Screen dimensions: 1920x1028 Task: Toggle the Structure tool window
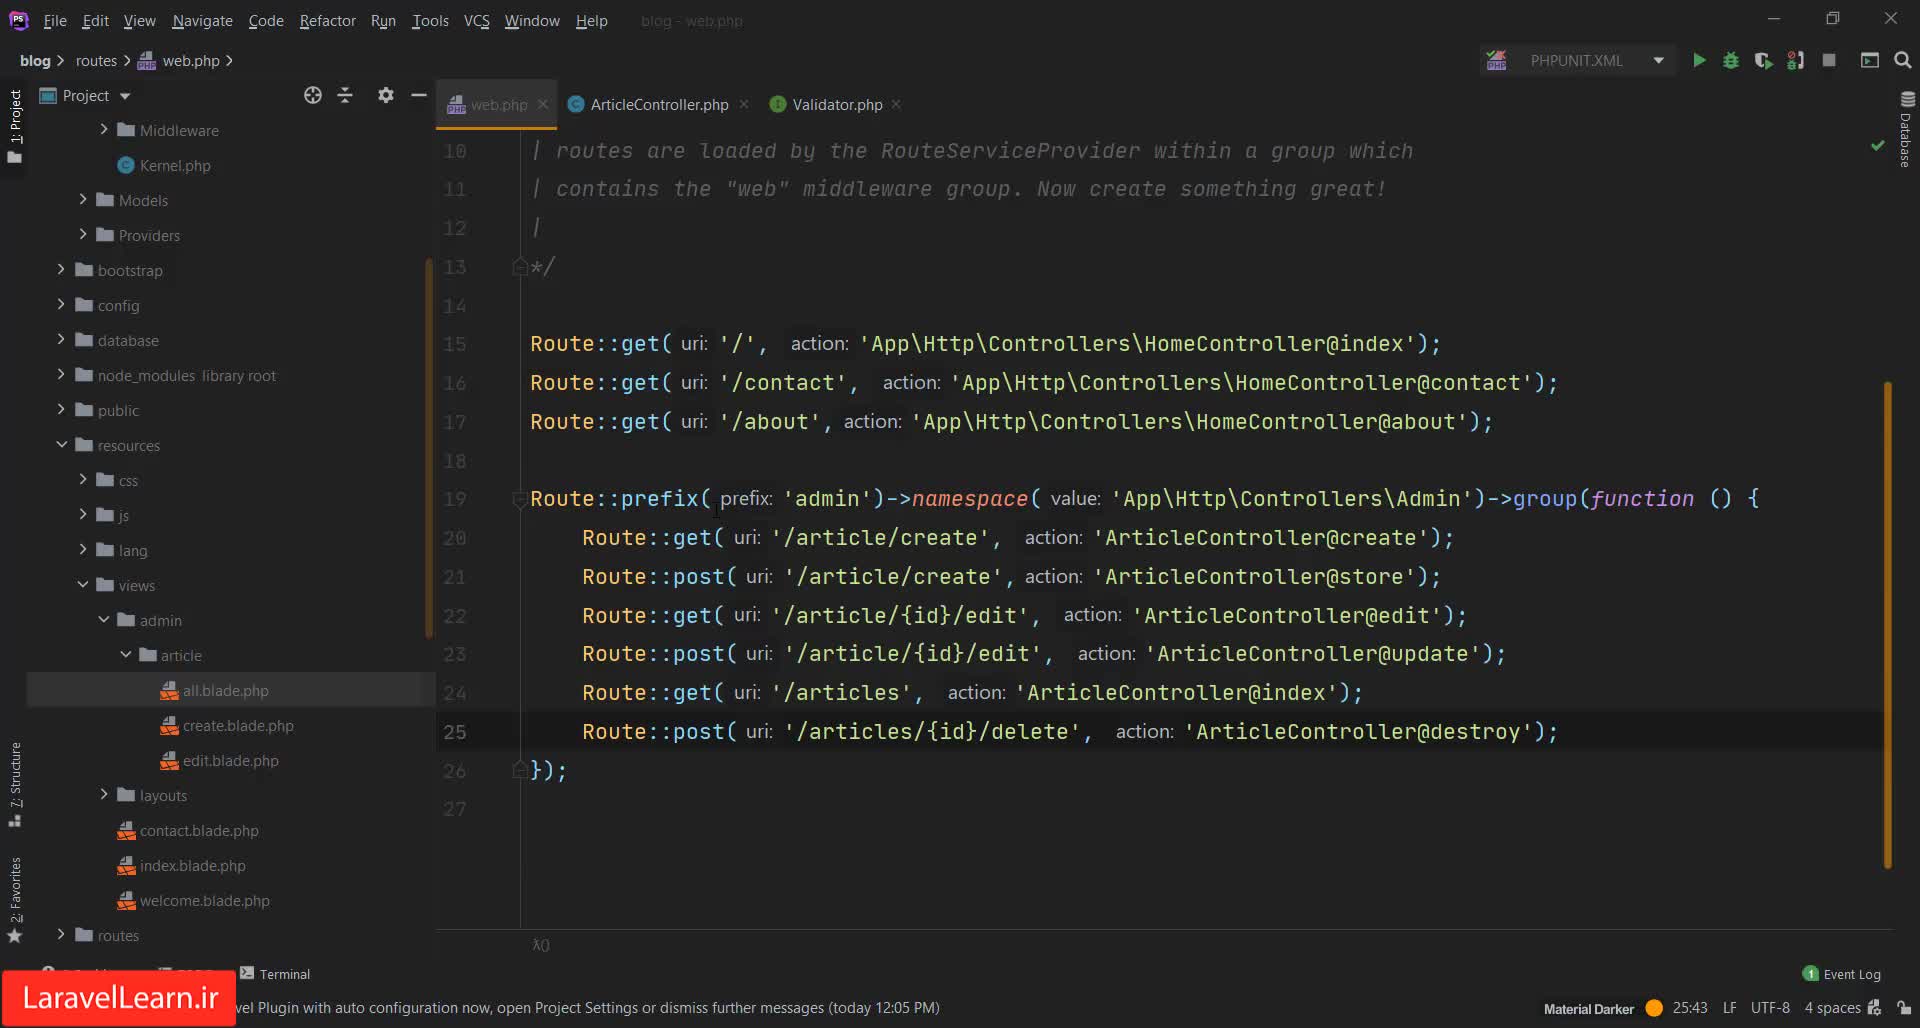point(15,783)
